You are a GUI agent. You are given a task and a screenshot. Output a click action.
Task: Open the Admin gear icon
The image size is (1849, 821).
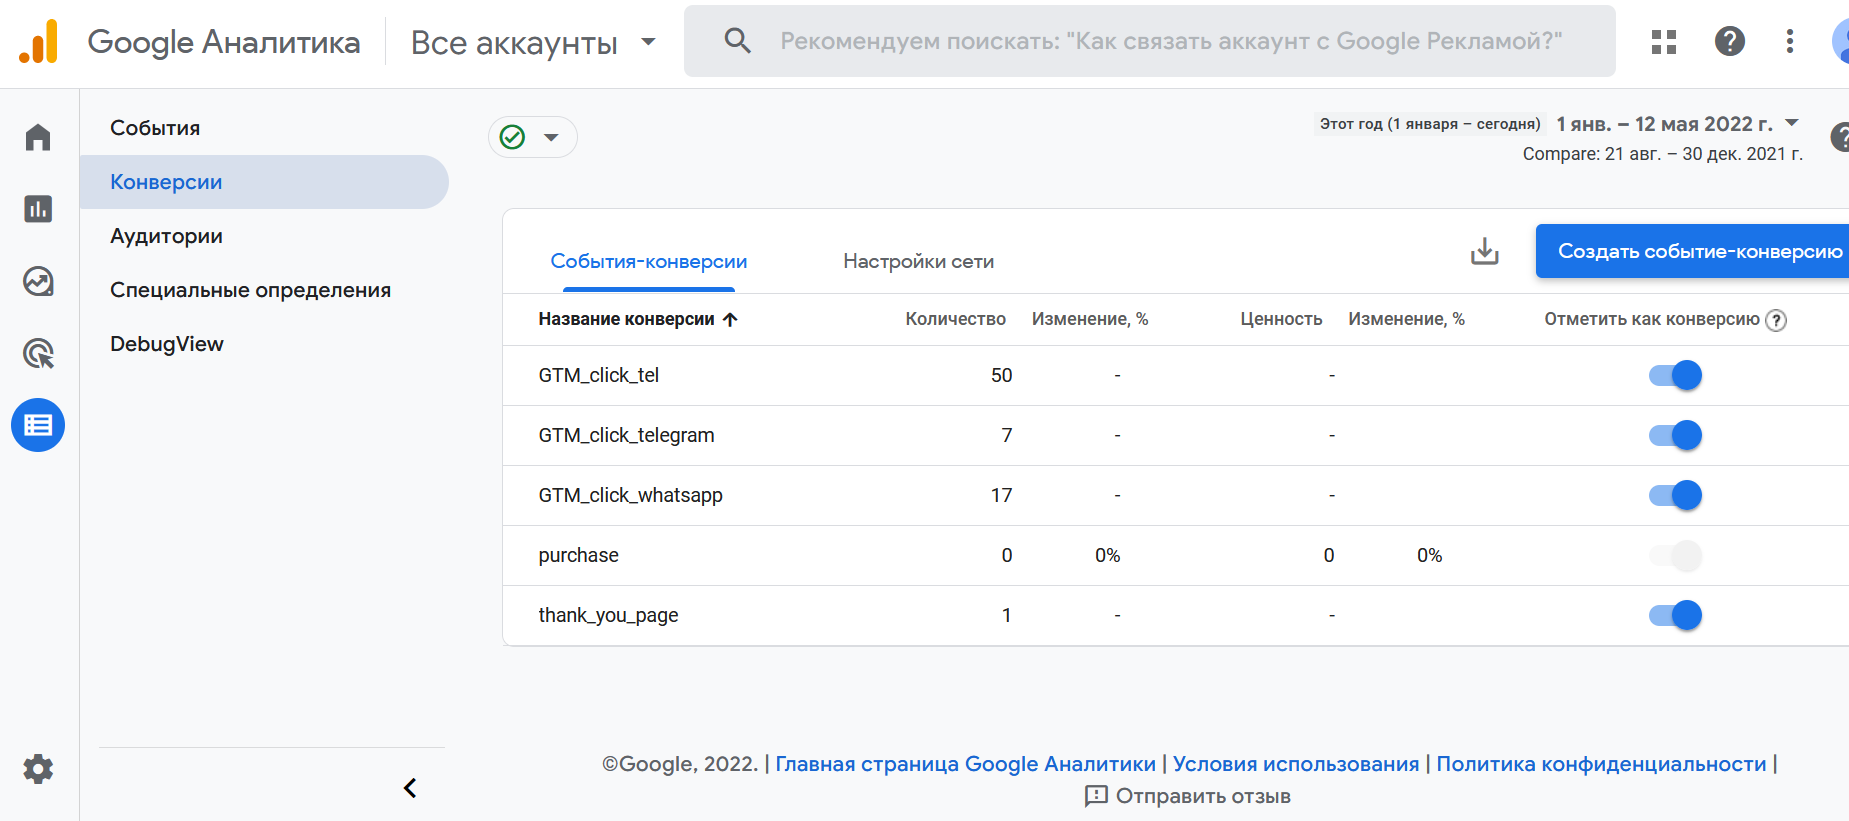[38, 769]
